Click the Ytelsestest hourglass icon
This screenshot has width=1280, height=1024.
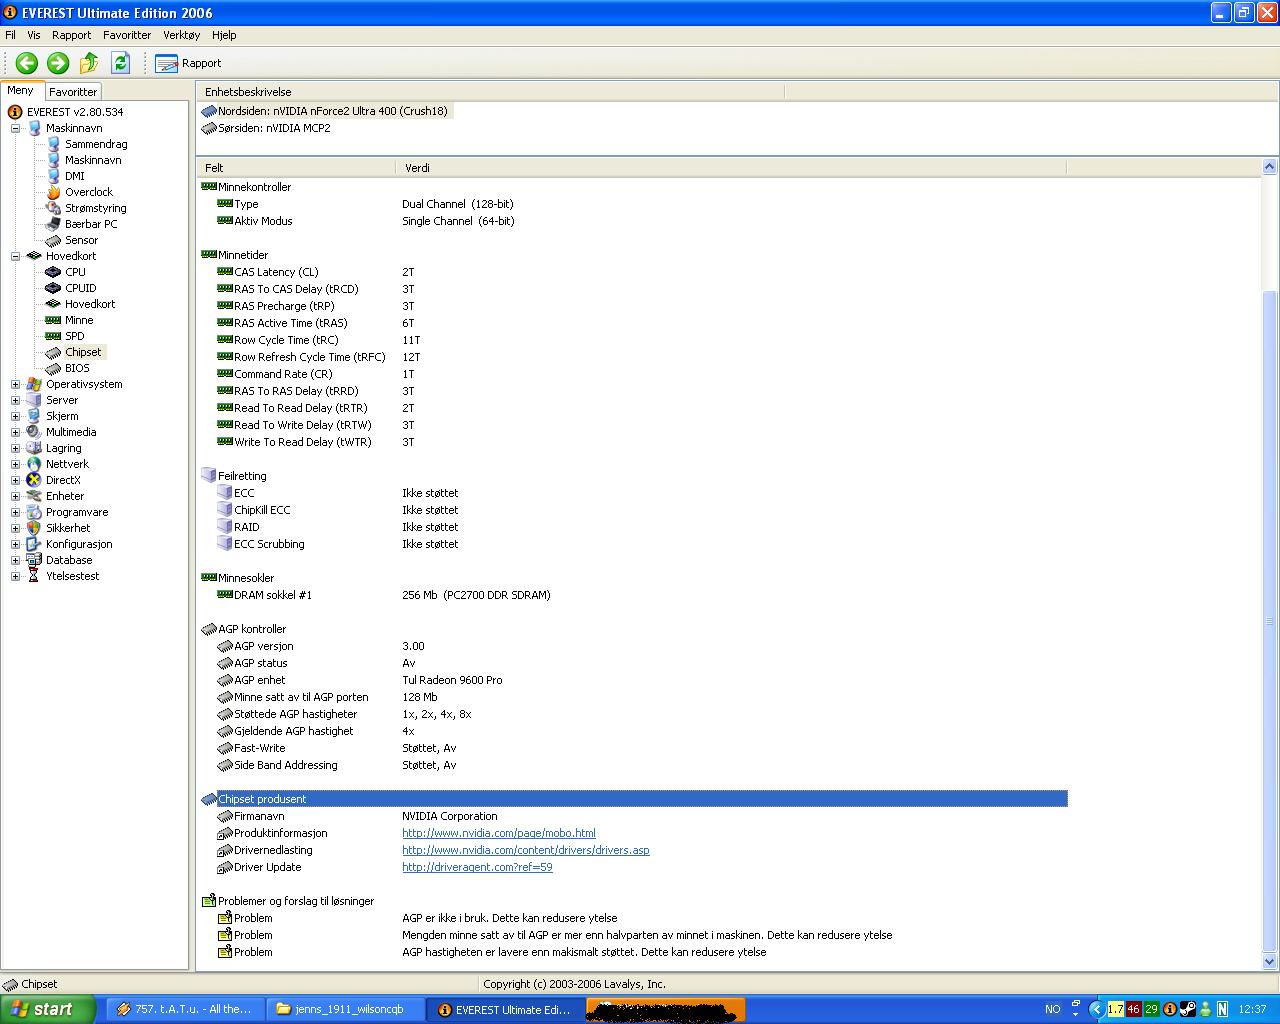[34, 576]
